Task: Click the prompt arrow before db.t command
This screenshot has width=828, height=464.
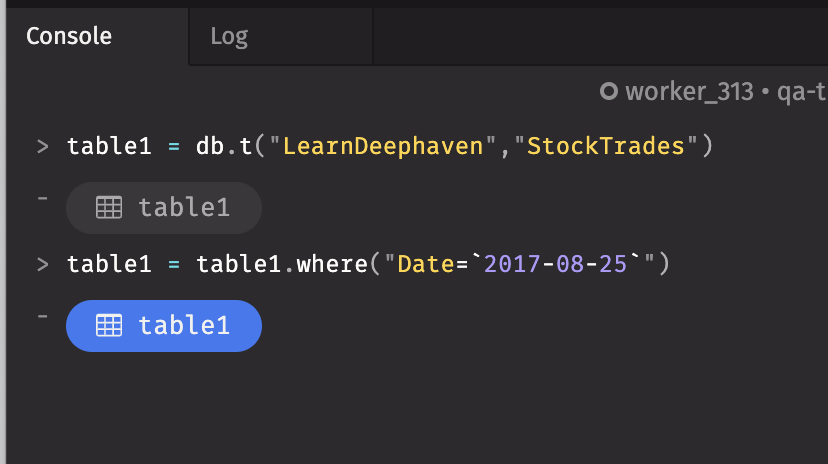Action: click(43, 146)
